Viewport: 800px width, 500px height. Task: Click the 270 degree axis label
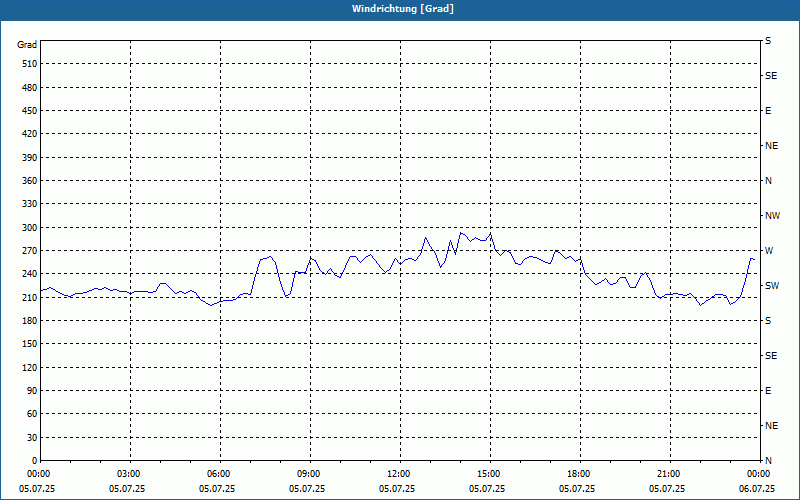(30, 251)
